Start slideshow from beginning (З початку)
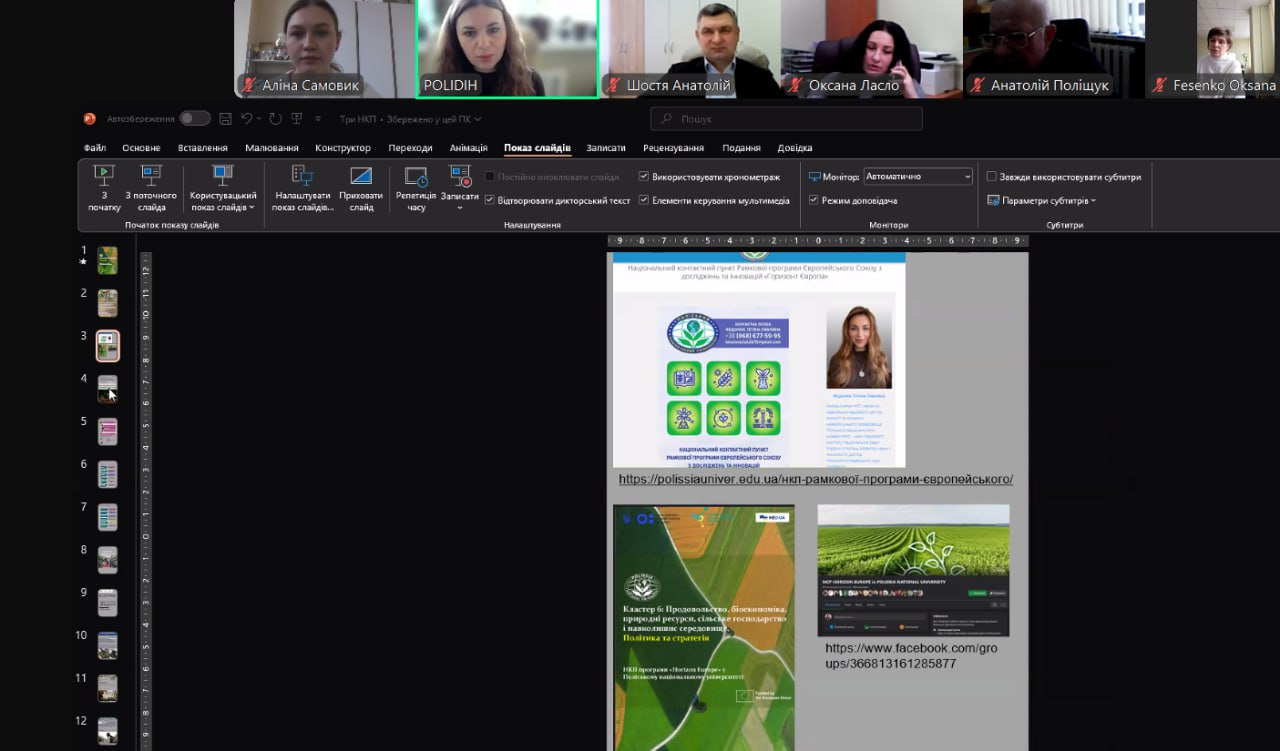 [x=104, y=189]
